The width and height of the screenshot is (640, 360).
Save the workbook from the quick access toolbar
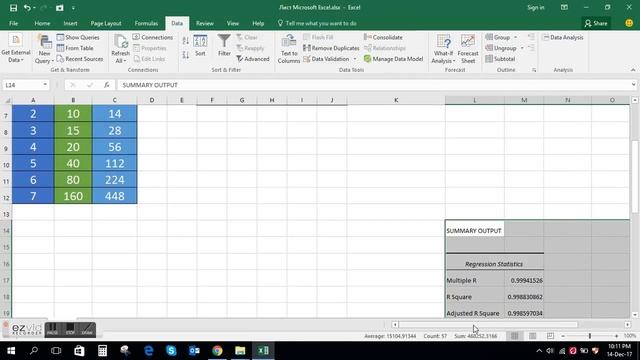coord(13,8)
